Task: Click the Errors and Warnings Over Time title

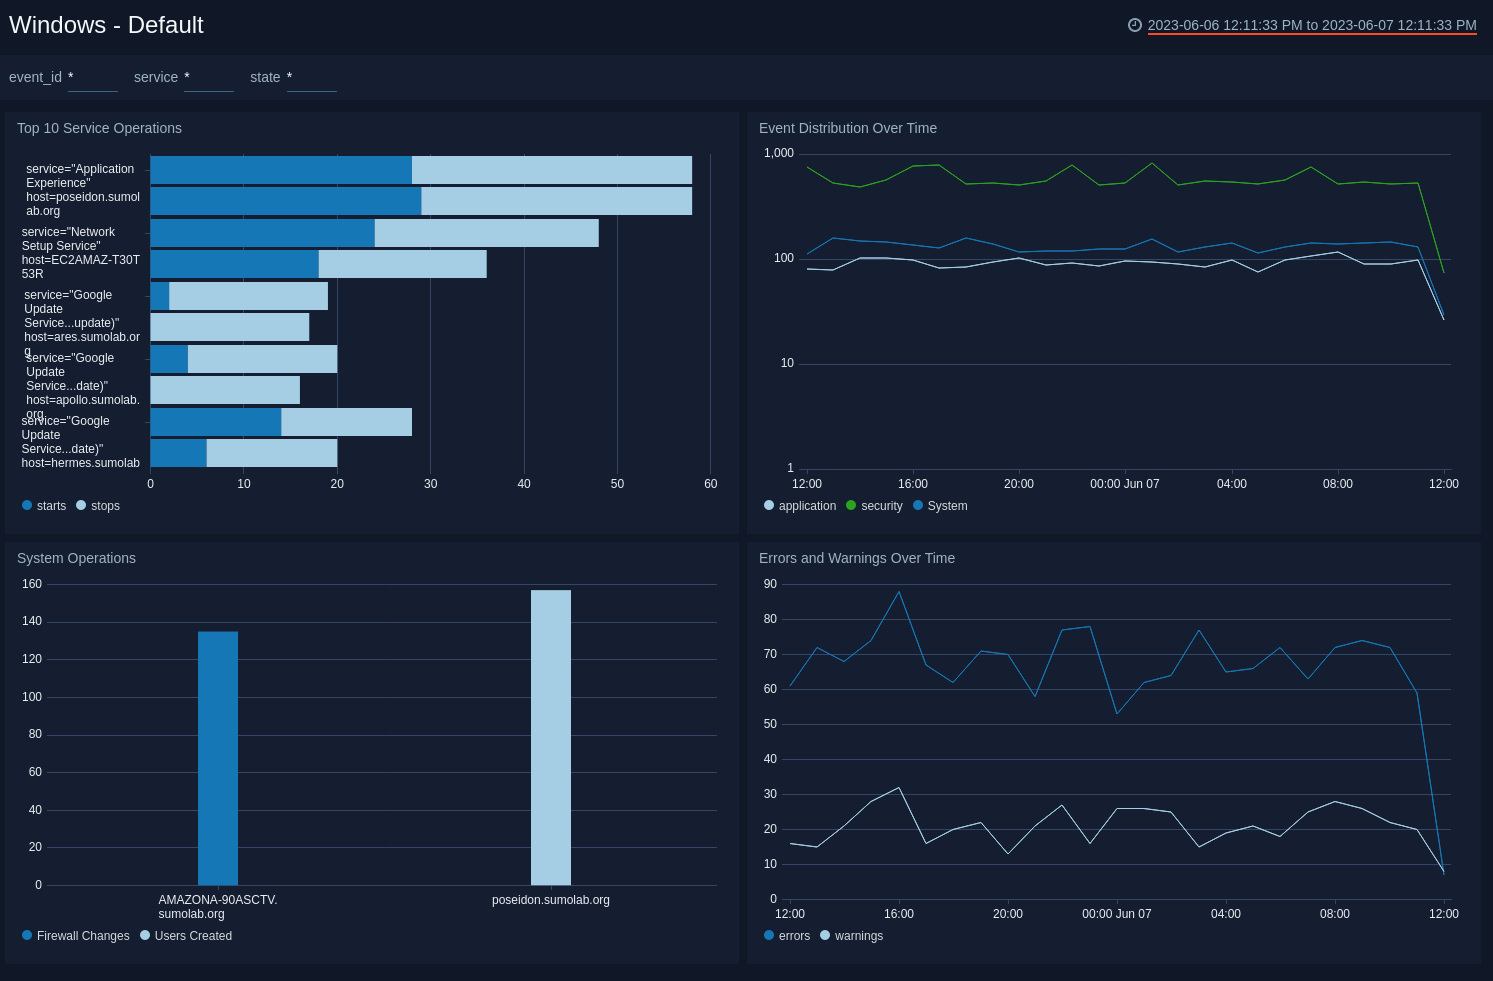Action: coord(857,558)
